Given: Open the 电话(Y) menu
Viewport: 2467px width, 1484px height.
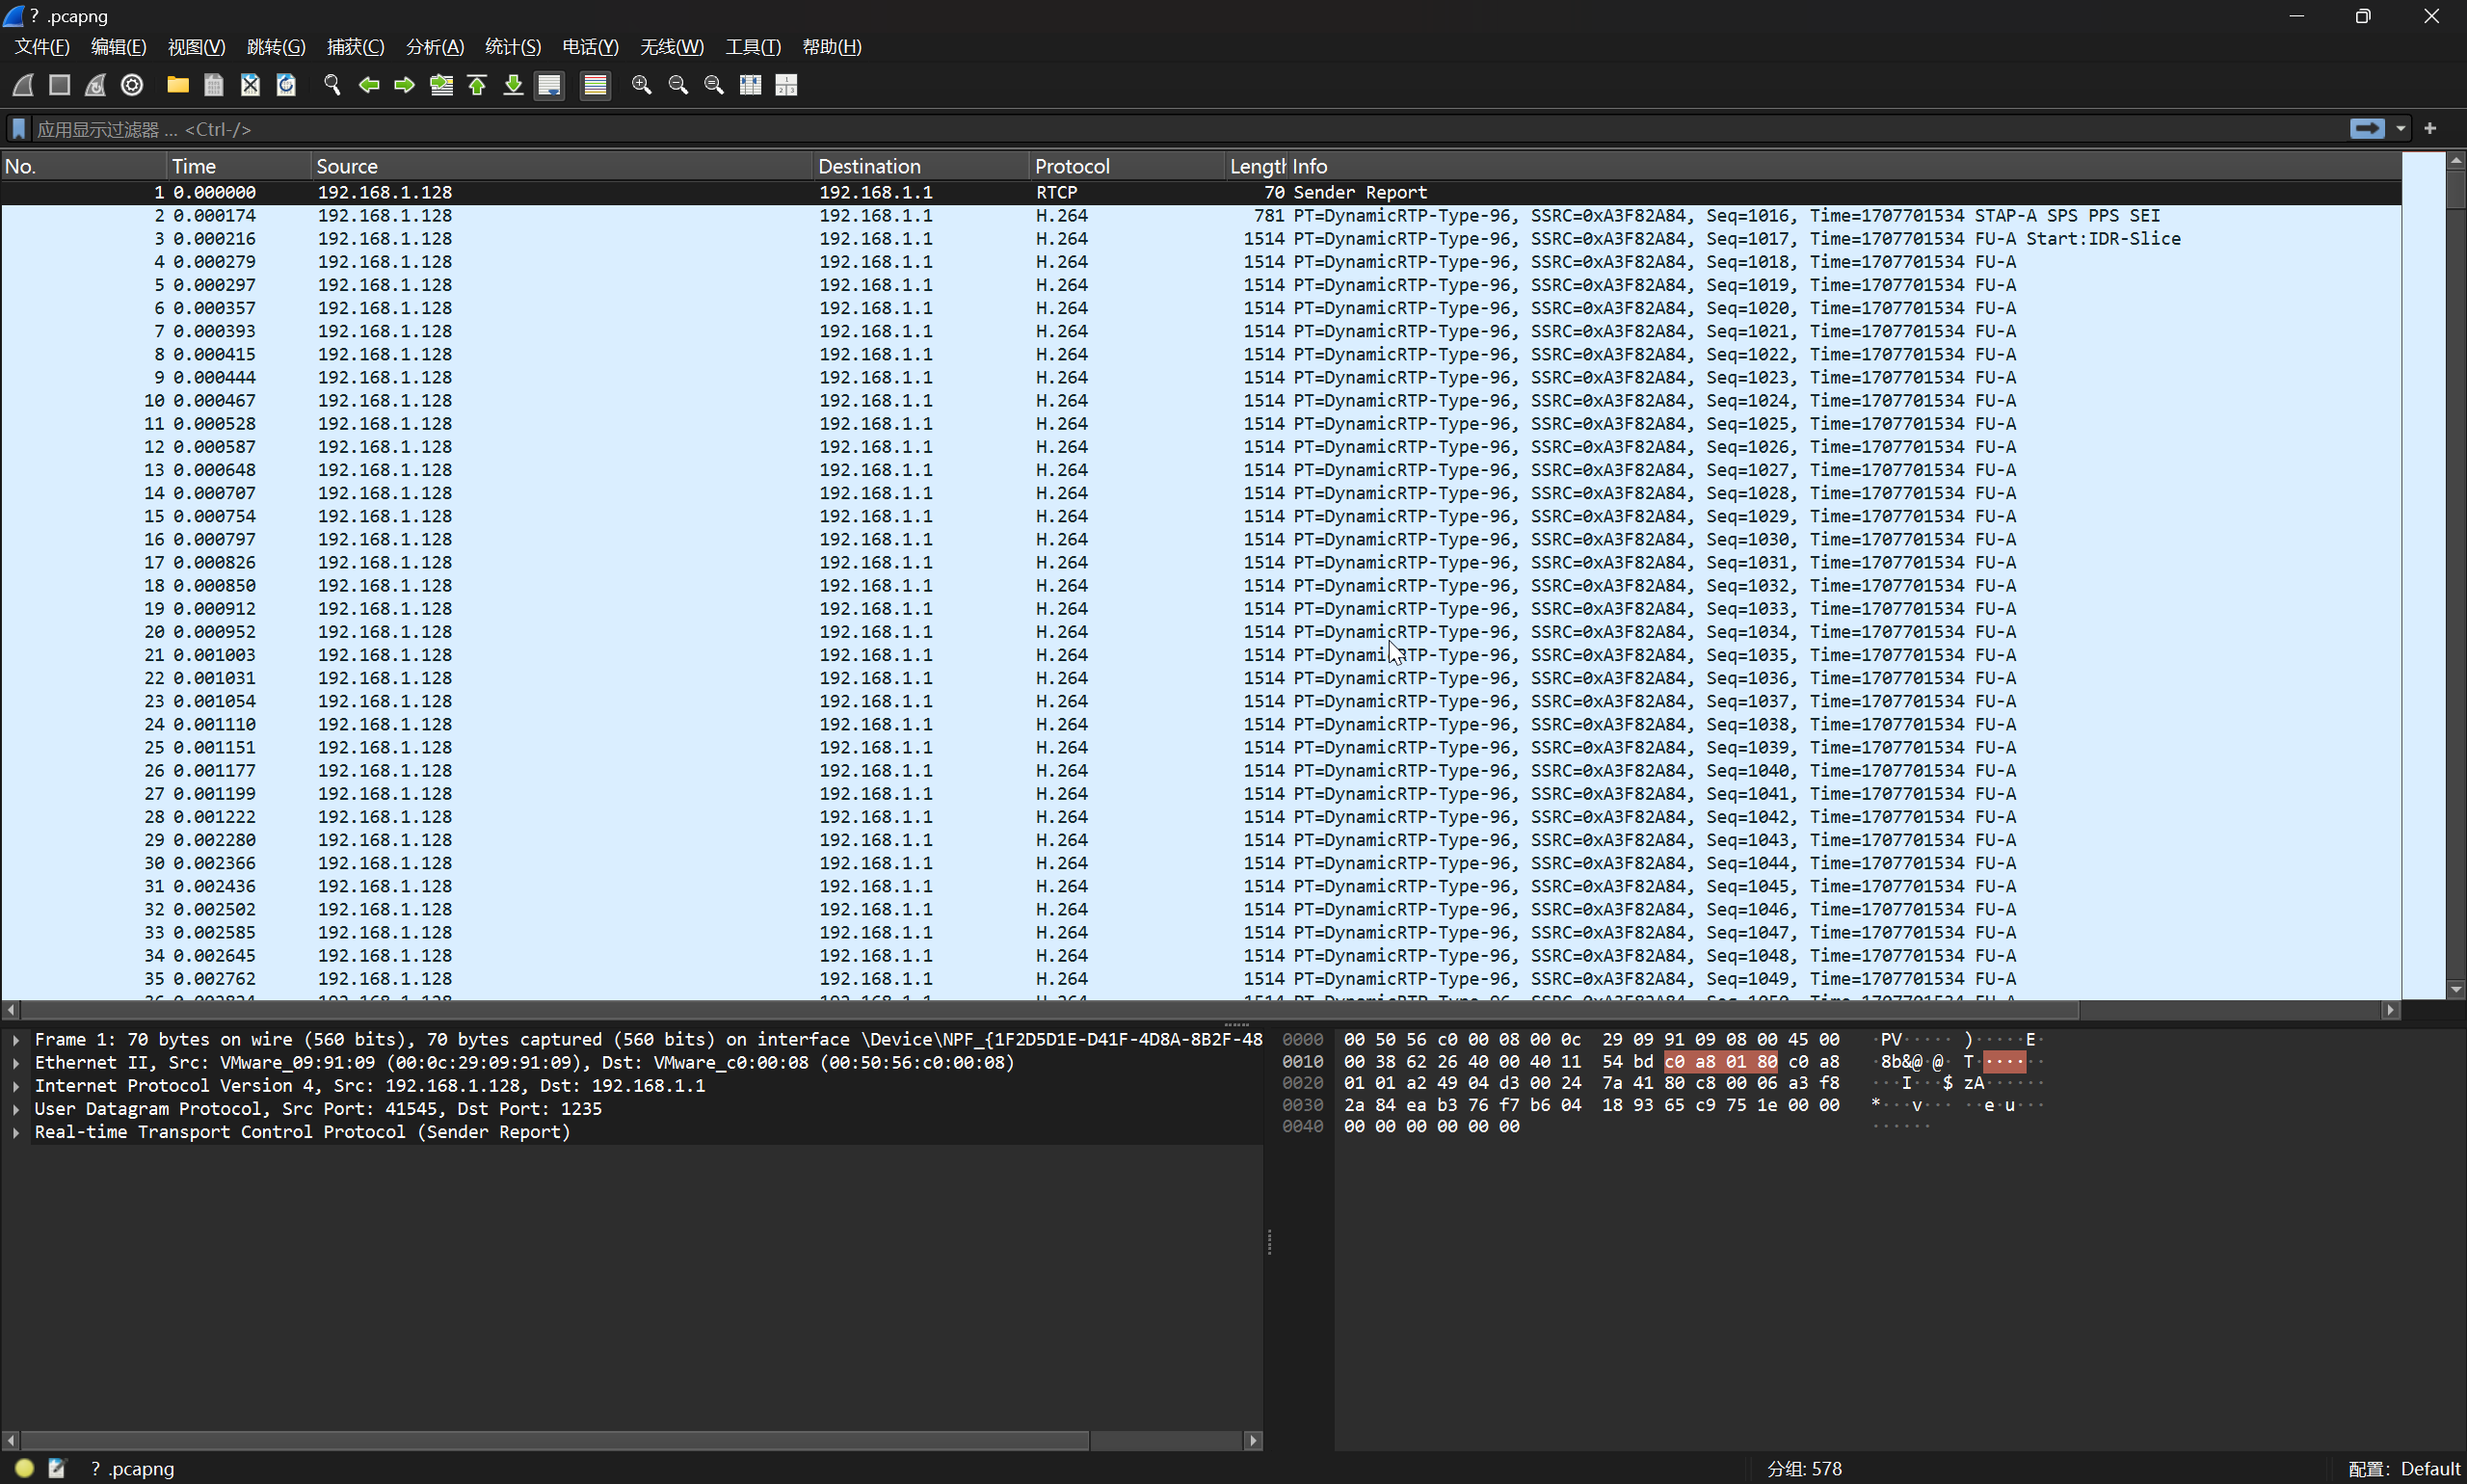Looking at the screenshot, I should click(590, 47).
